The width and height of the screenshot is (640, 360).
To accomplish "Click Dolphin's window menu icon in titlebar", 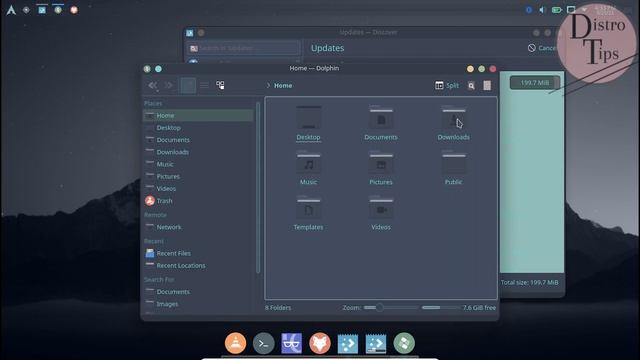I will coord(147,69).
